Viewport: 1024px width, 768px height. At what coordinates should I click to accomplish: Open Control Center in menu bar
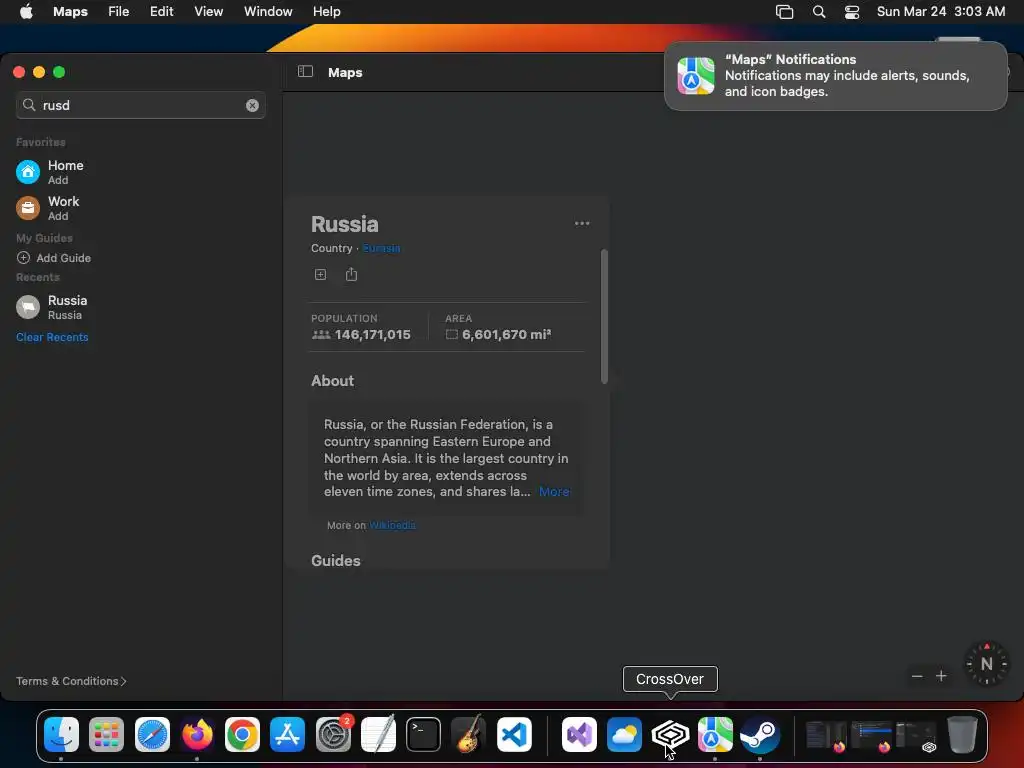(852, 12)
